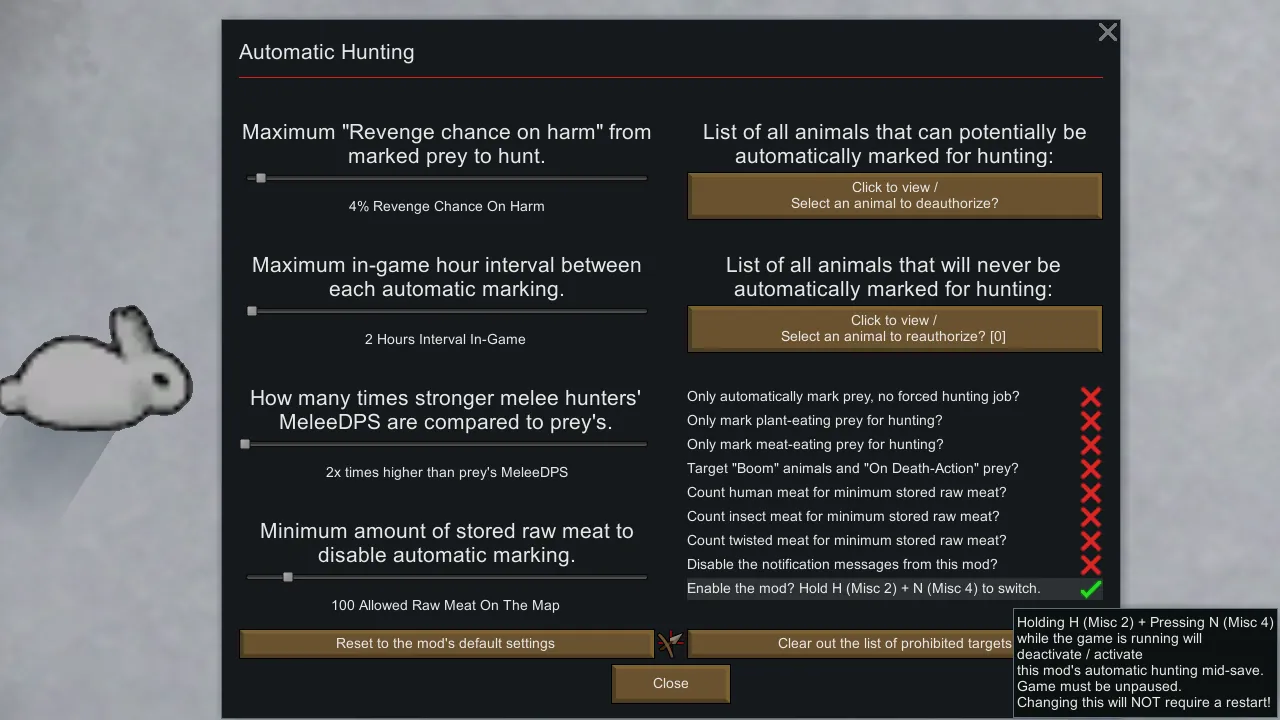The width and height of the screenshot is (1280, 720).
Task: Click the X icon to close dialog
Action: coord(1107,33)
